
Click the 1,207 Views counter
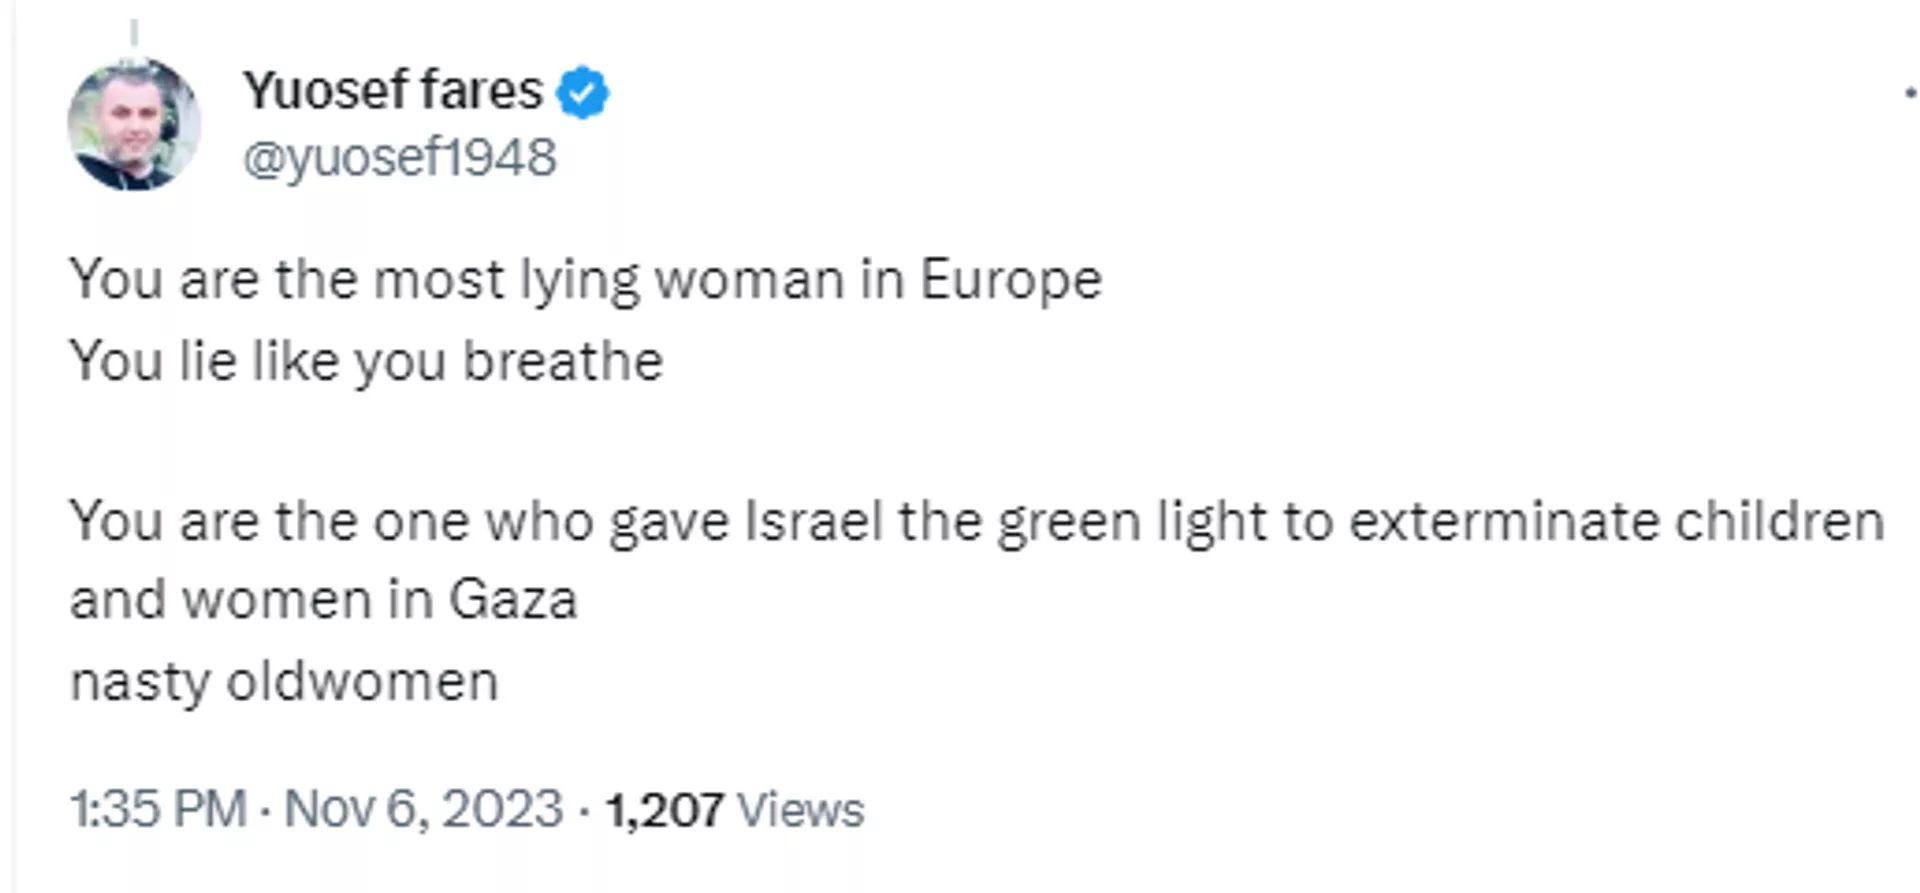(735, 806)
